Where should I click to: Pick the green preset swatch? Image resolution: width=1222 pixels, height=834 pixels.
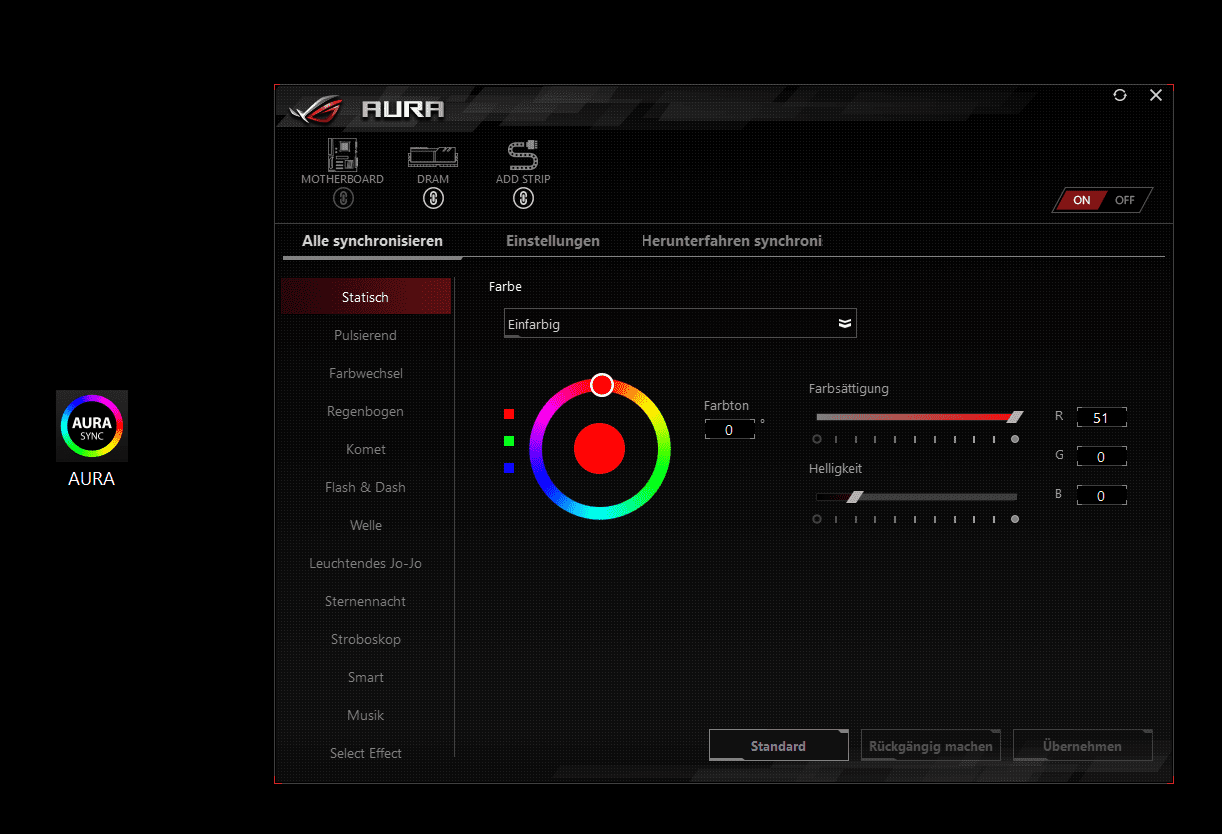click(509, 441)
